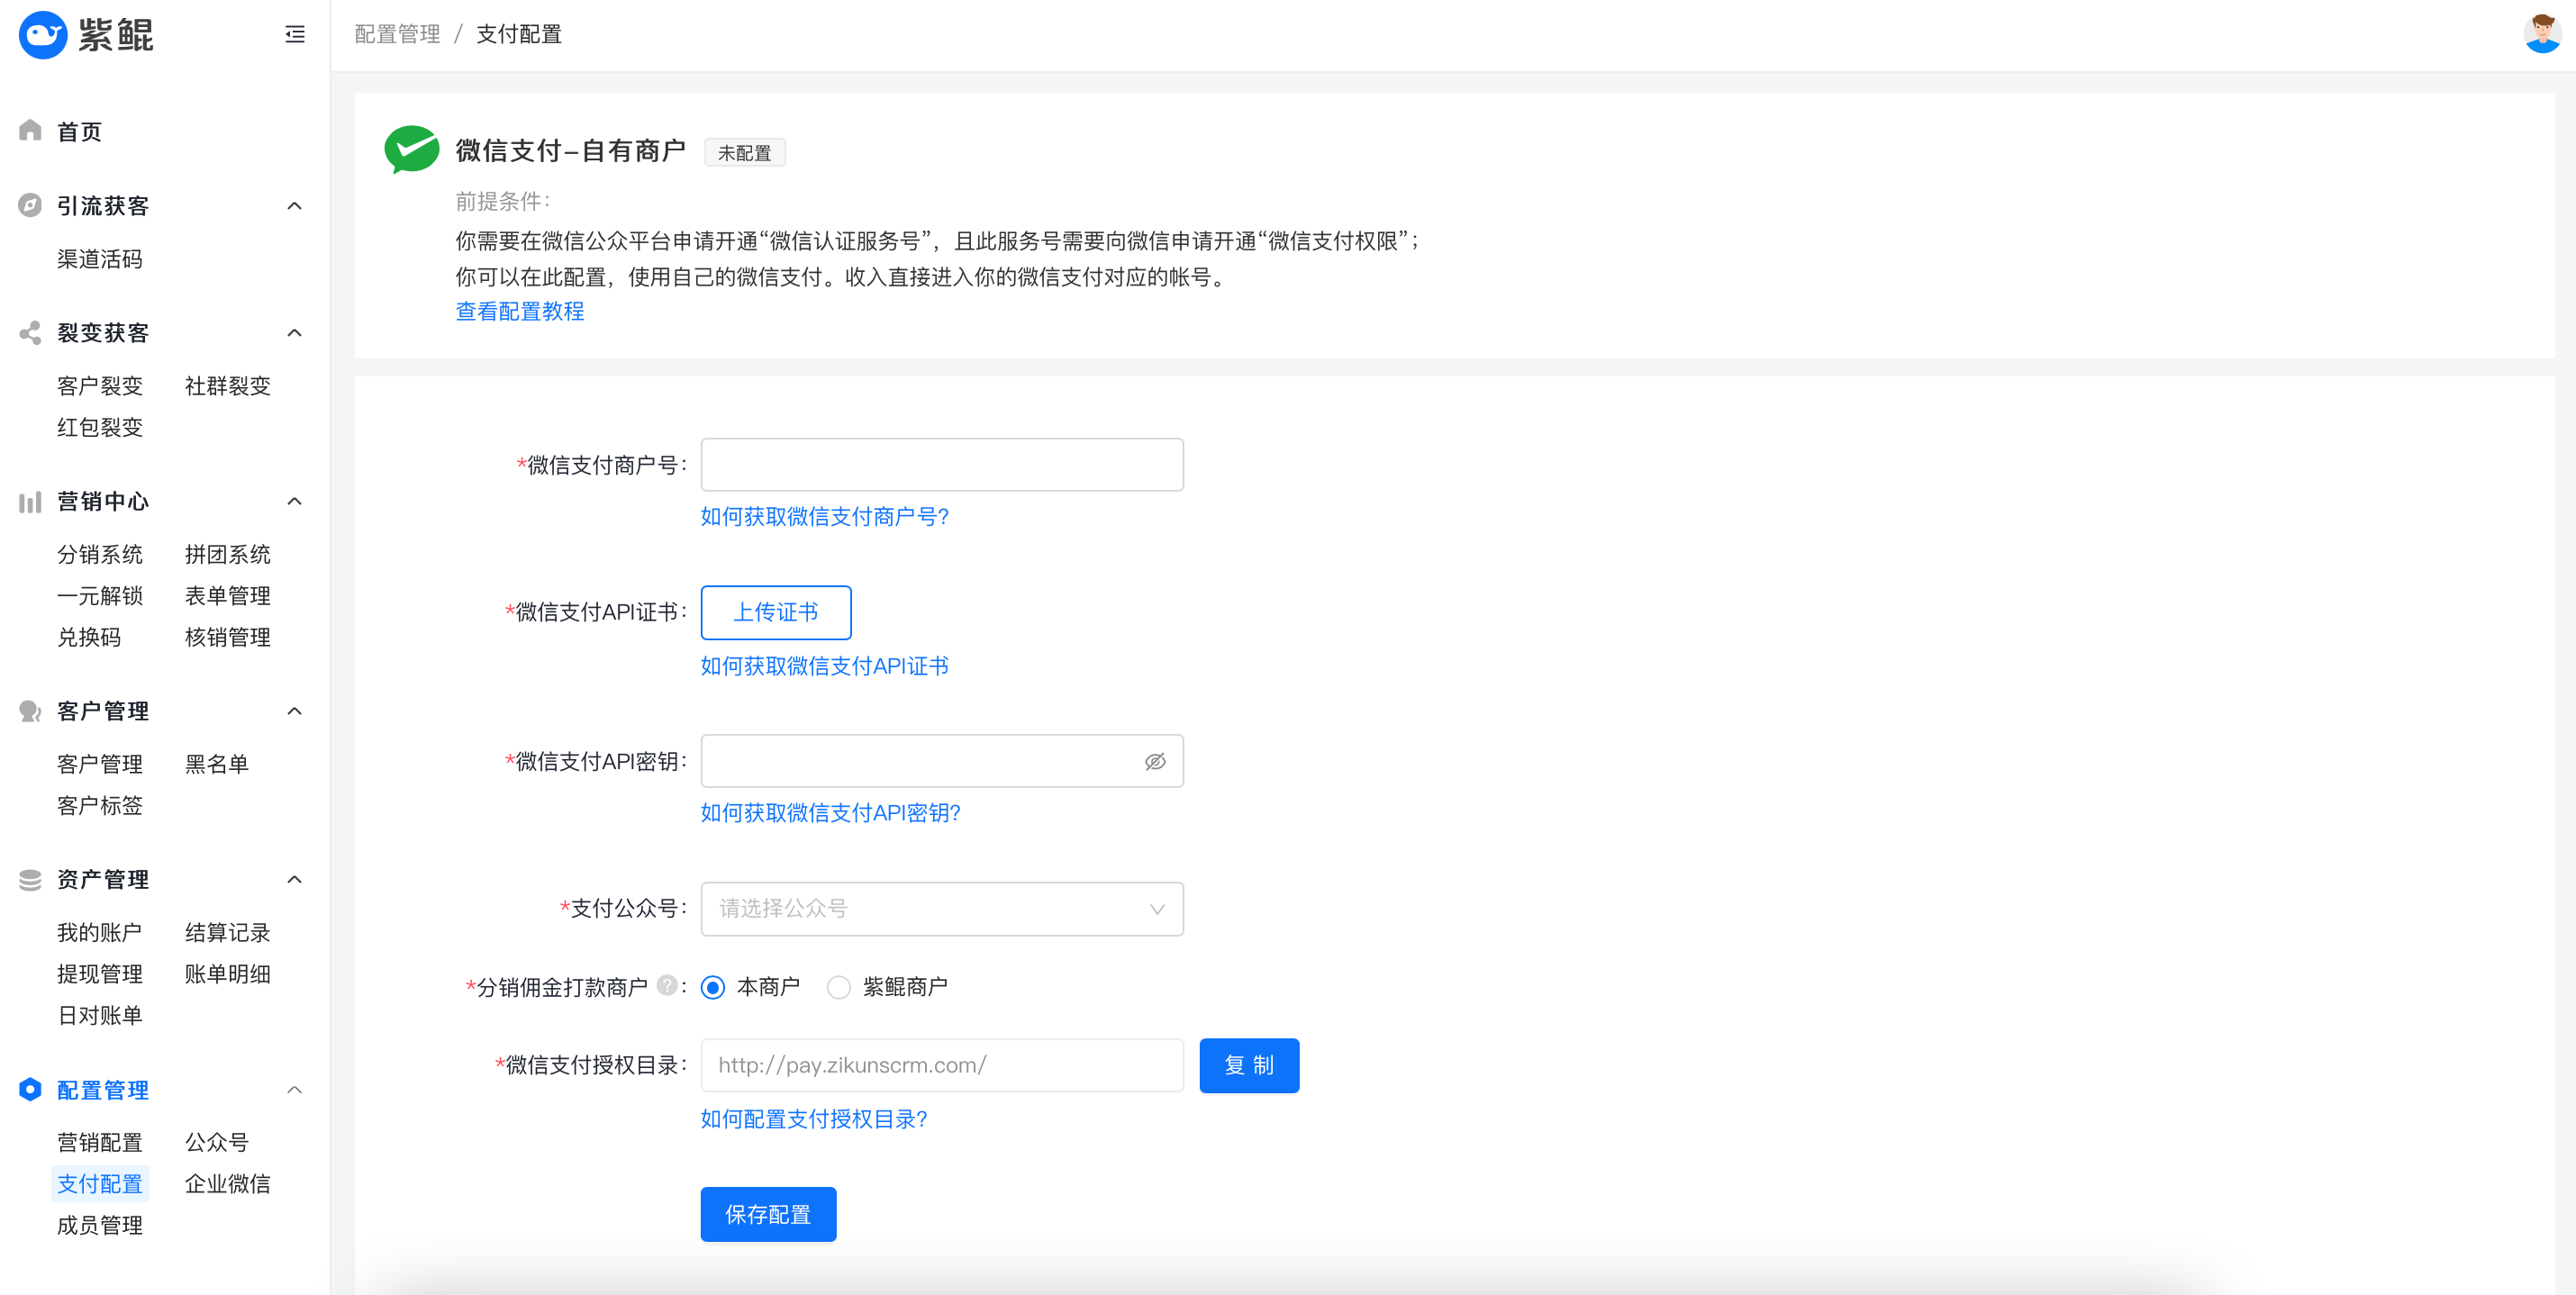Viewport: 2576px width, 1295px height.
Task: Select 支付配置 menu item
Action: point(100,1184)
